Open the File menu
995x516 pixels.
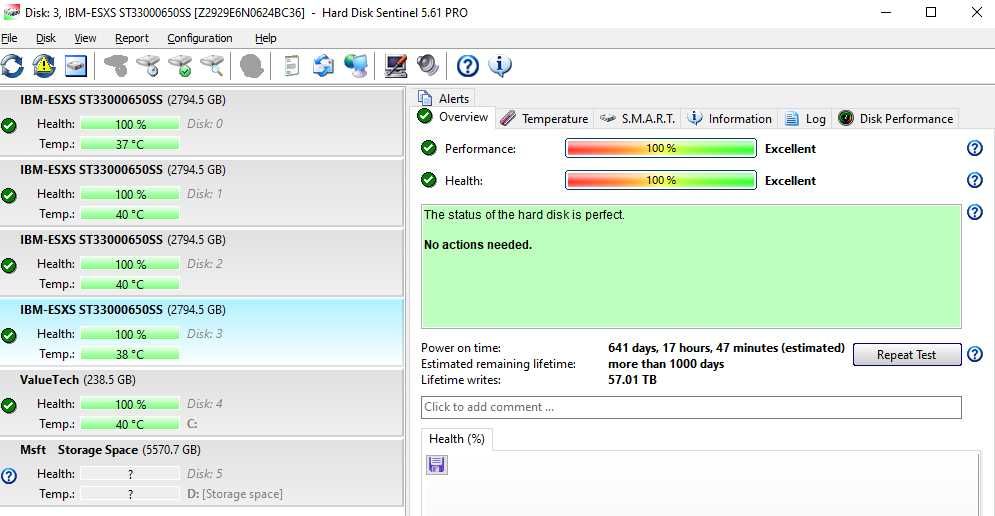pyautogui.click(x=9, y=38)
